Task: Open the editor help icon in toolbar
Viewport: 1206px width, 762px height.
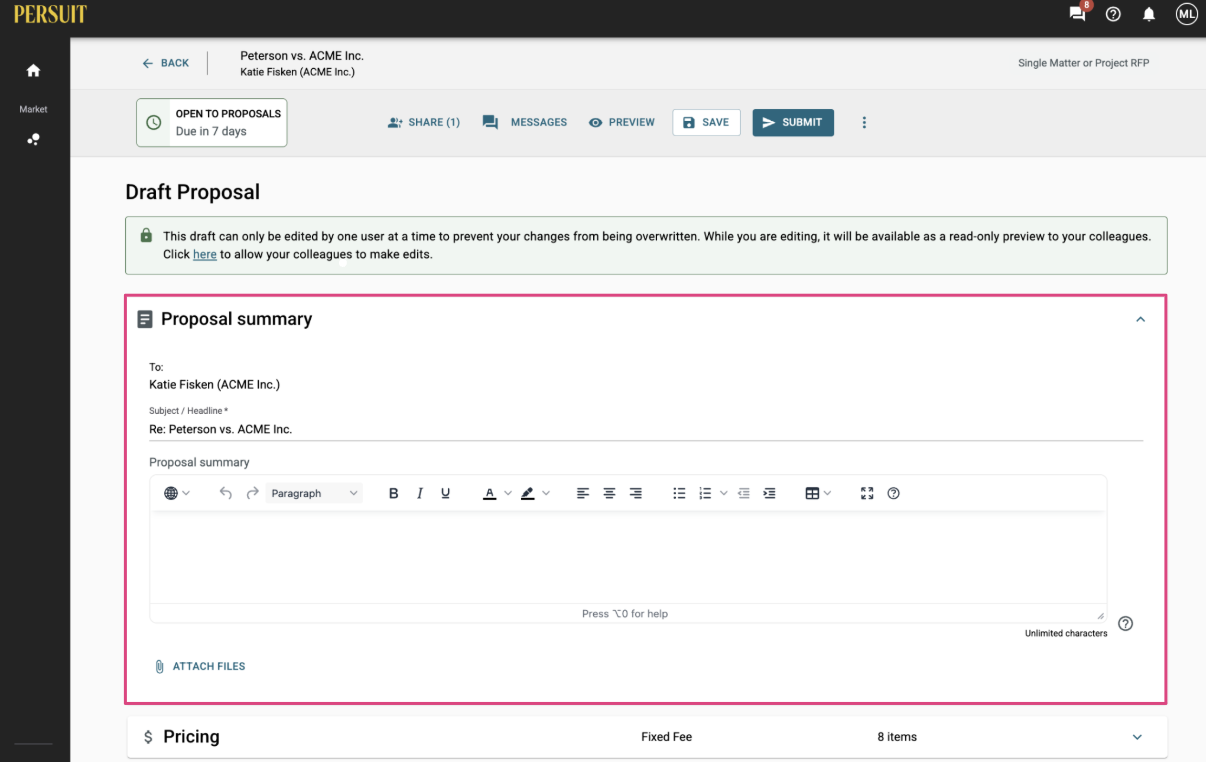Action: pyautogui.click(x=894, y=493)
